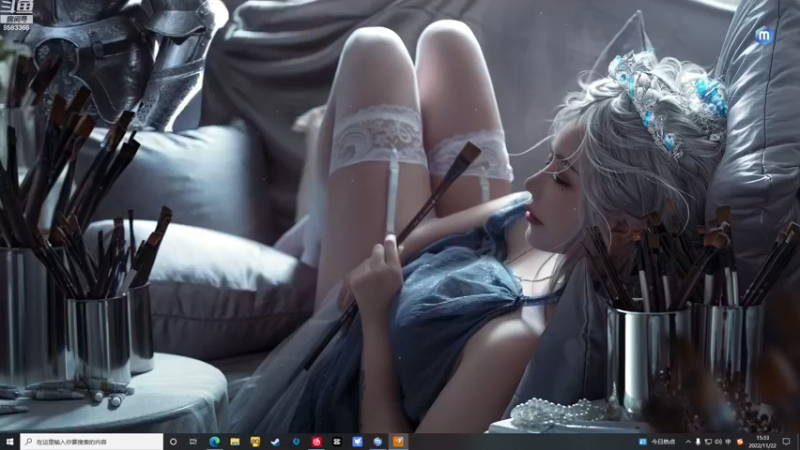Open File Explorer from taskbar

(x=235, y=441)
